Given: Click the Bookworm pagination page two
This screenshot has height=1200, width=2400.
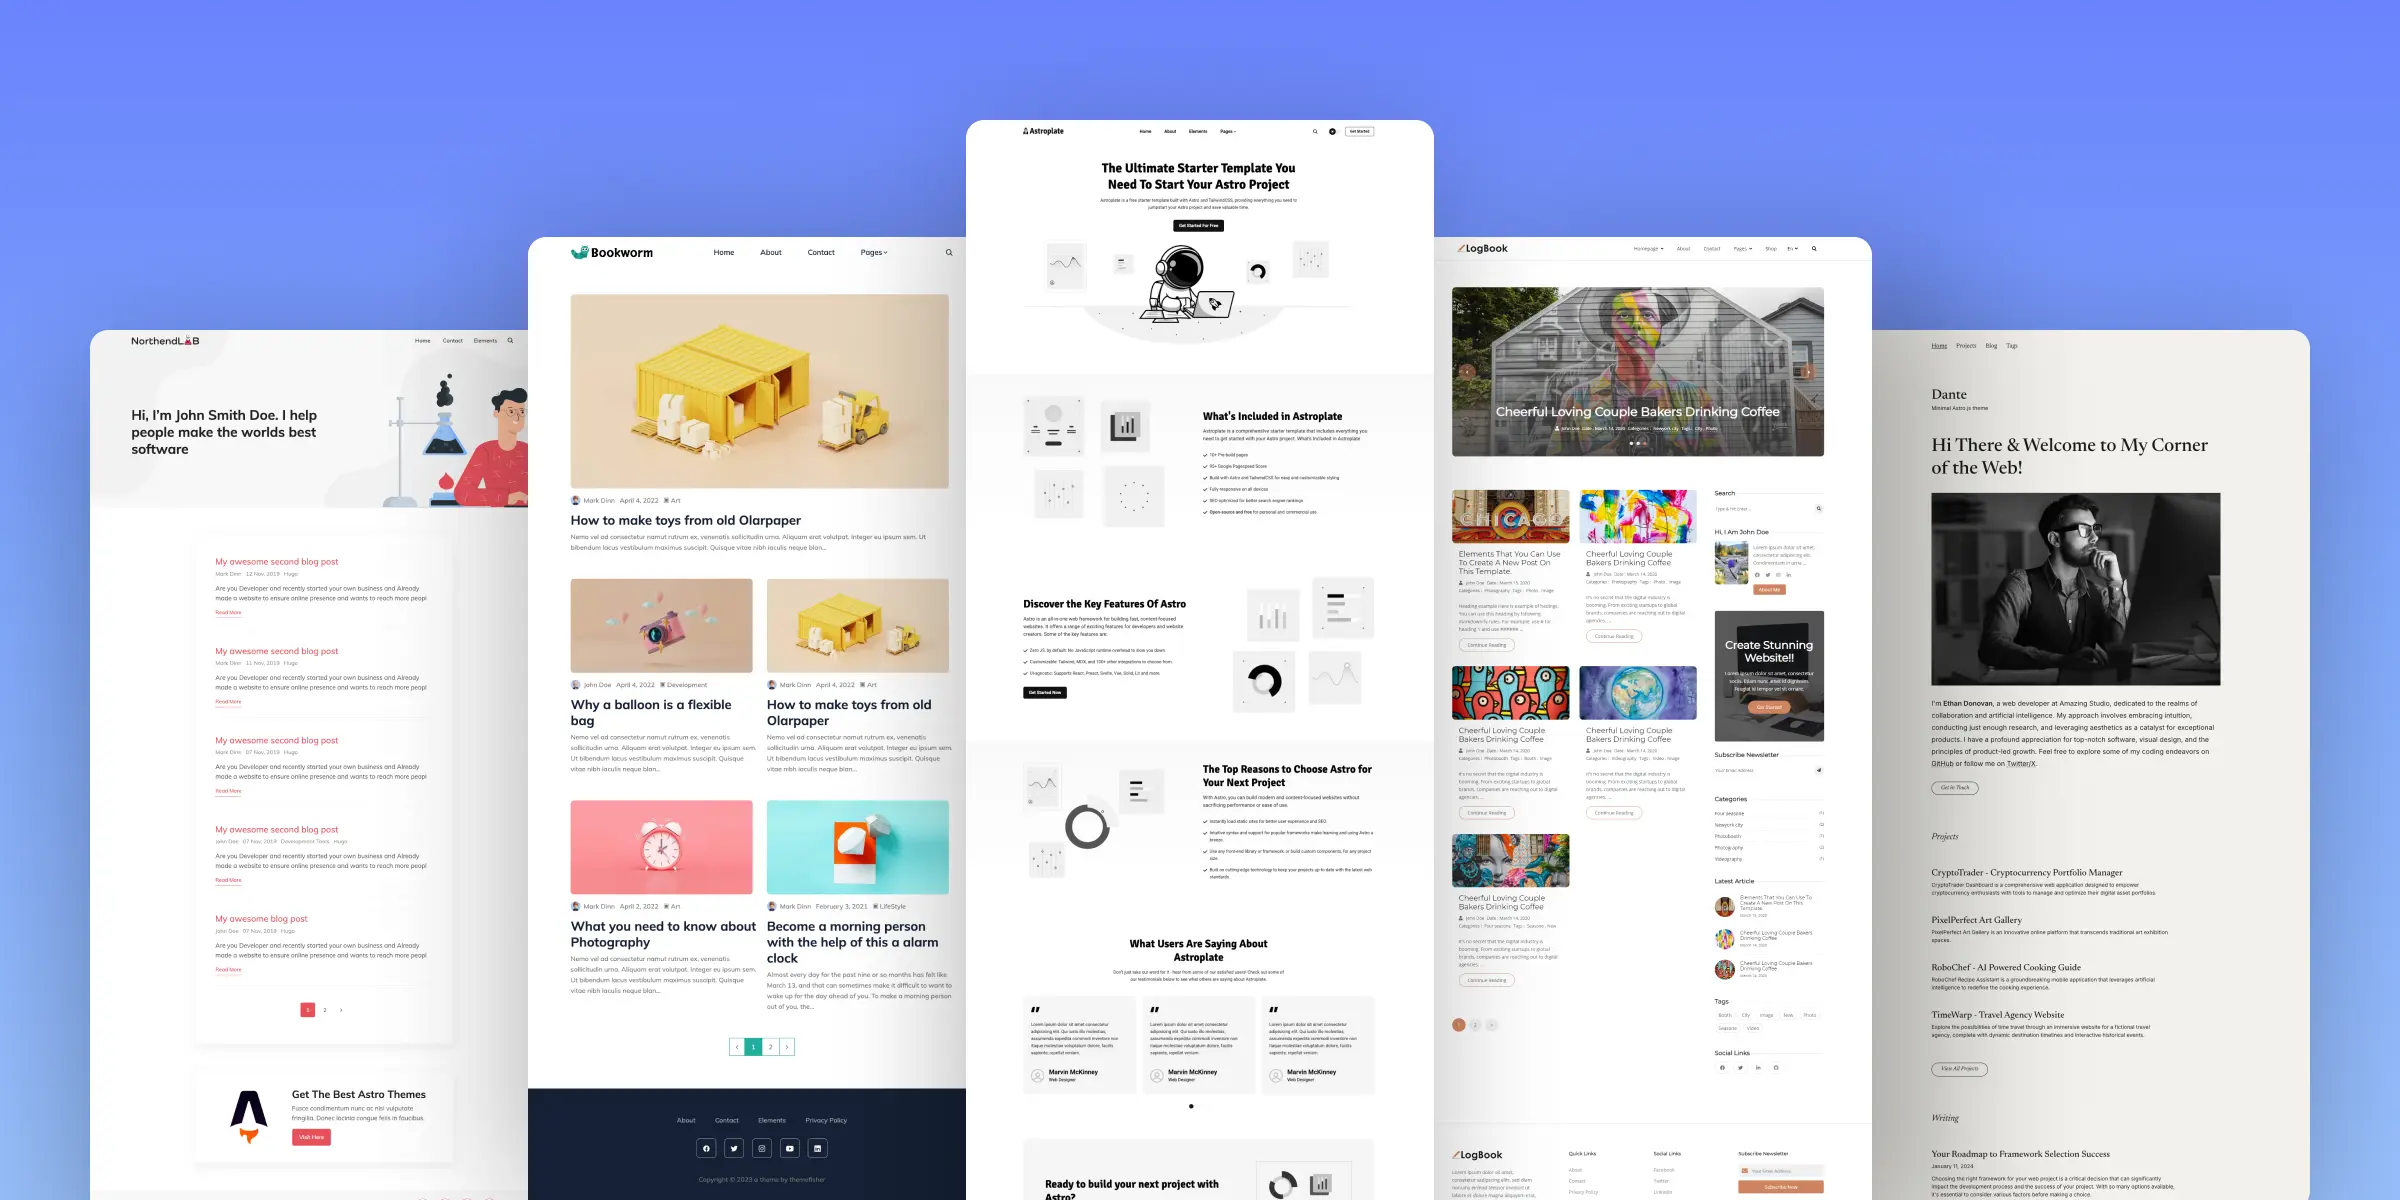Looking at the screenshot, I should tap(770, 1045).
